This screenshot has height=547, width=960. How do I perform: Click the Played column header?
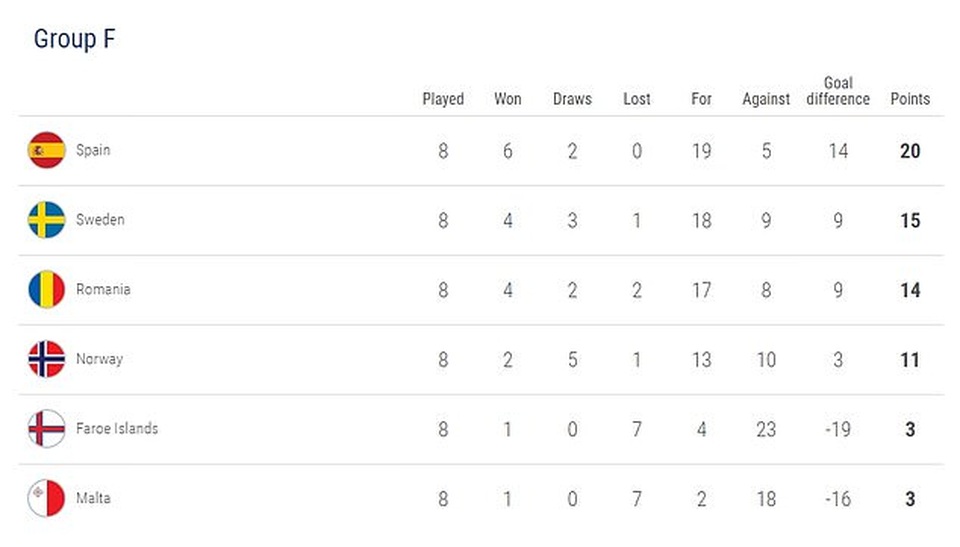(x=443, y=99)
